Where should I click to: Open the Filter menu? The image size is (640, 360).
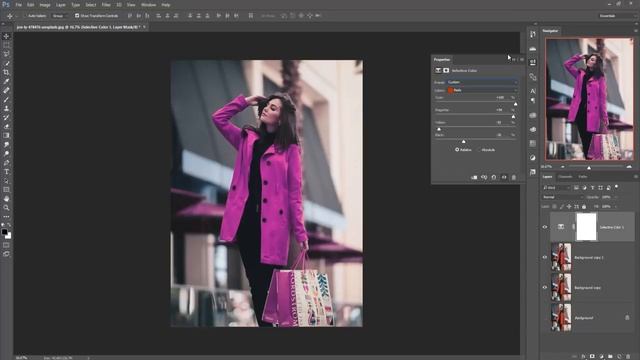106,5
